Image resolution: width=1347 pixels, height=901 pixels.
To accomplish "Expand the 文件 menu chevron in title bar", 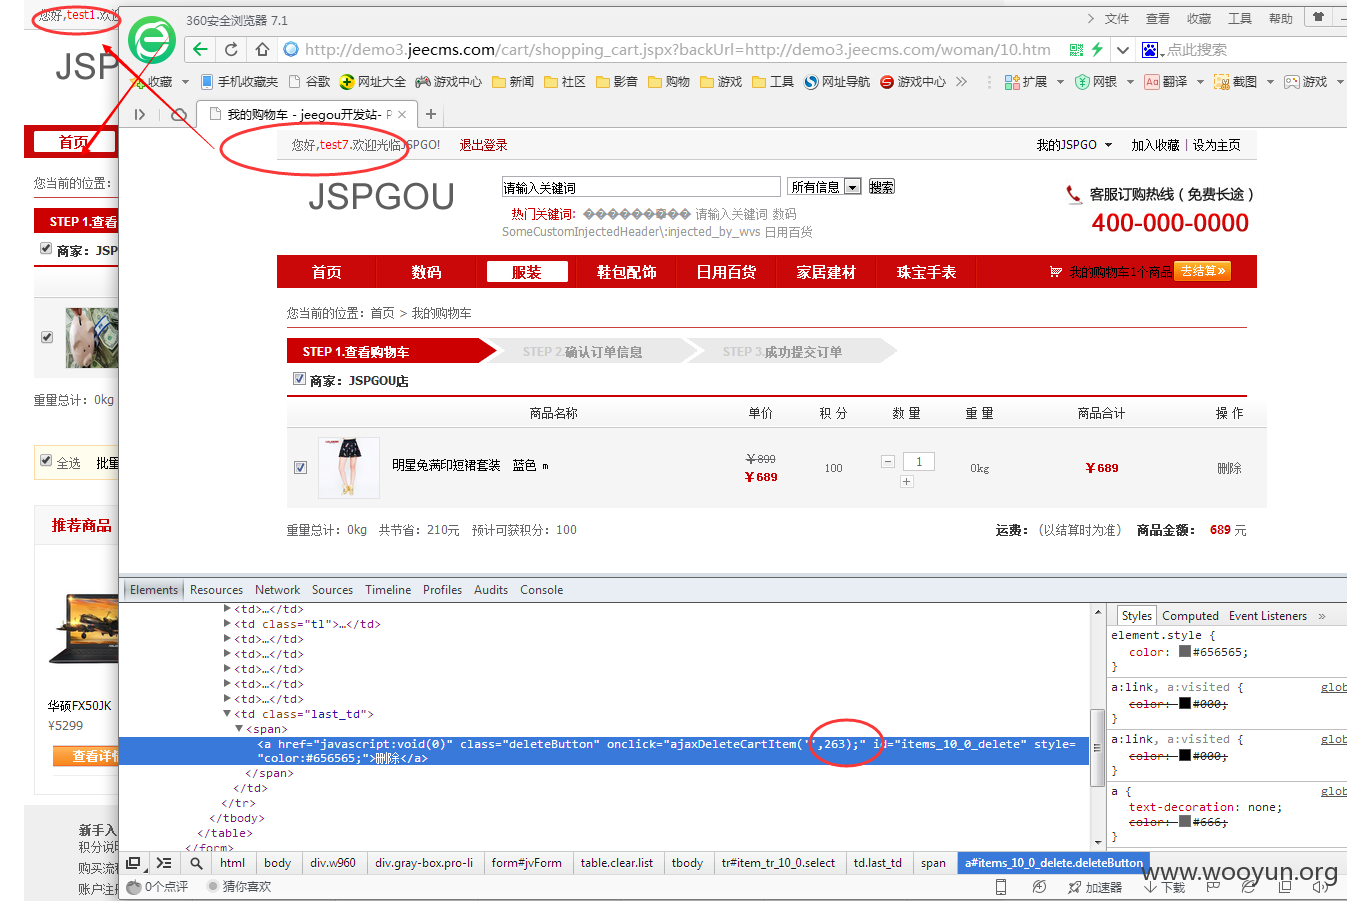I will click(1091, 18).
